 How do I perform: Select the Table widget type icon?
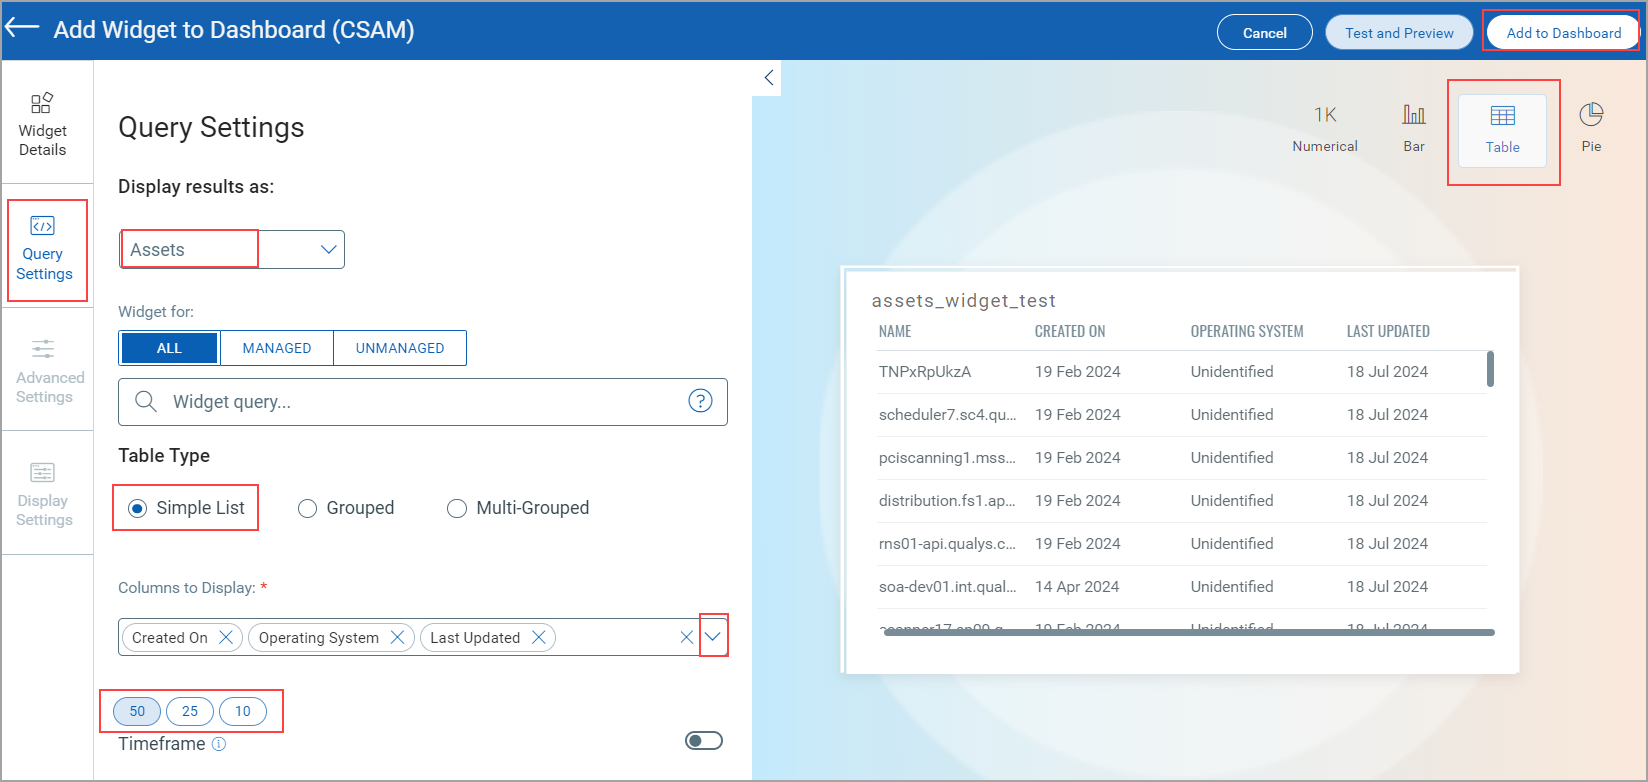click(x=1502, y=130)
